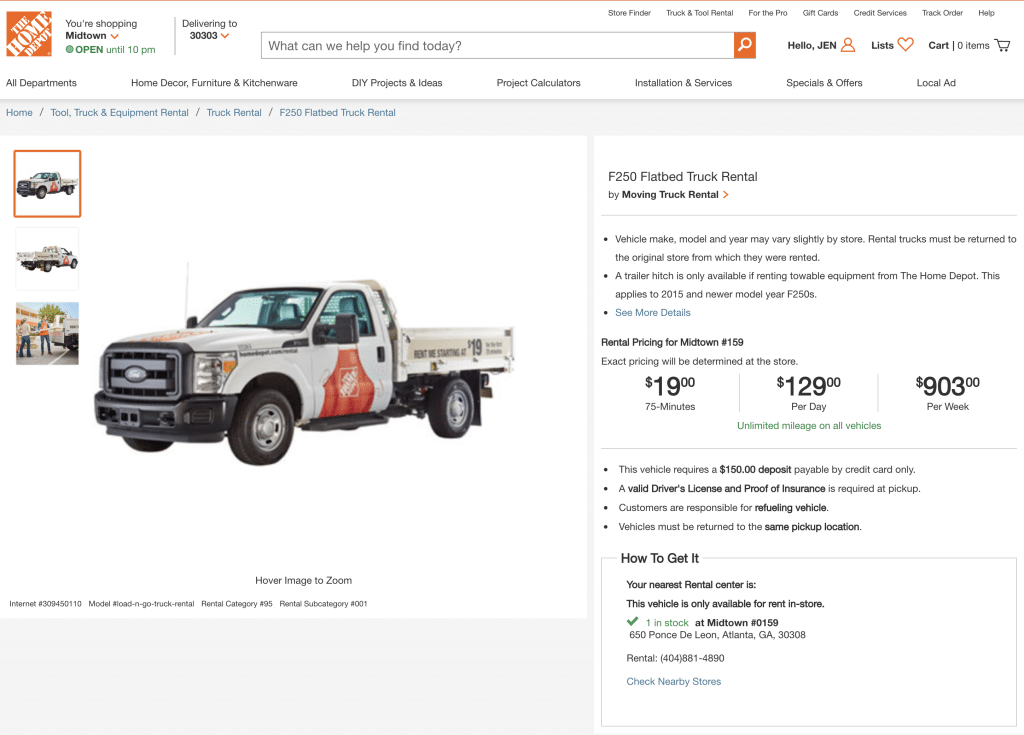This screenshot has height=735, width=1024.
Task: Open the account person icon
Action: click(848, 45)
